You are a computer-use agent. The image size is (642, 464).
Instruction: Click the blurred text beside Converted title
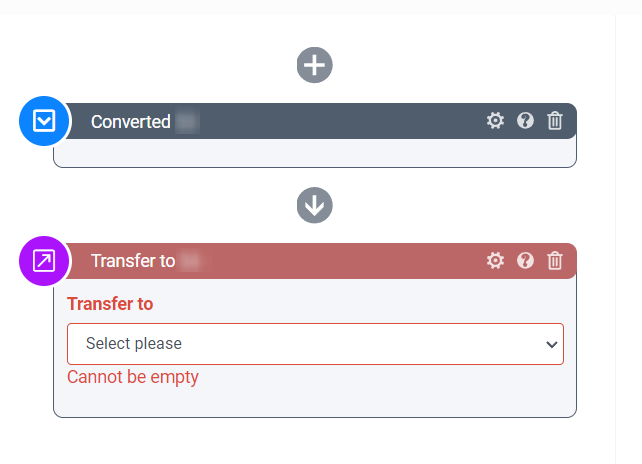187,122
